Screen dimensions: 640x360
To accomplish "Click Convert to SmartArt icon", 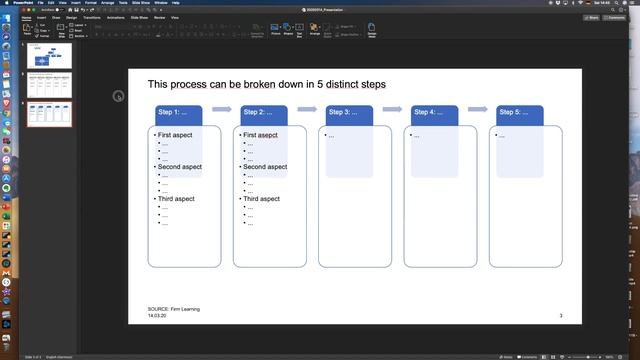I will coord(257,28).
